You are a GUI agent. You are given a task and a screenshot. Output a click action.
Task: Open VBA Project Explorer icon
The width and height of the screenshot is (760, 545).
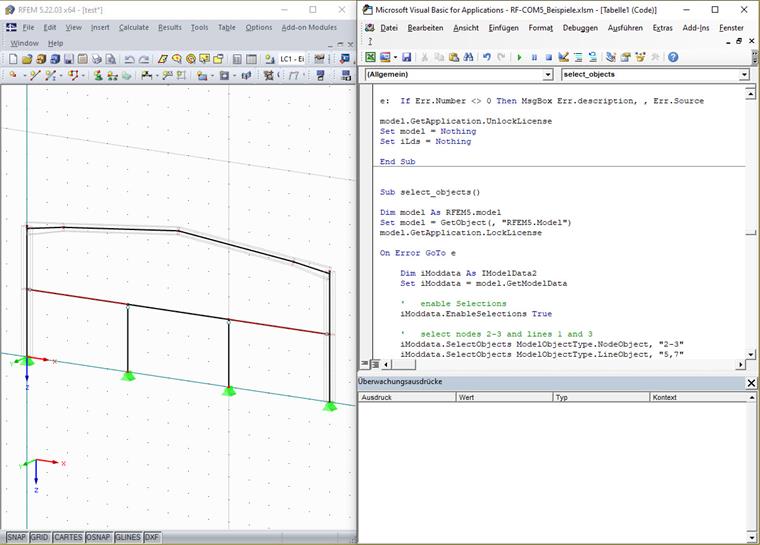[x=611, y=57]
